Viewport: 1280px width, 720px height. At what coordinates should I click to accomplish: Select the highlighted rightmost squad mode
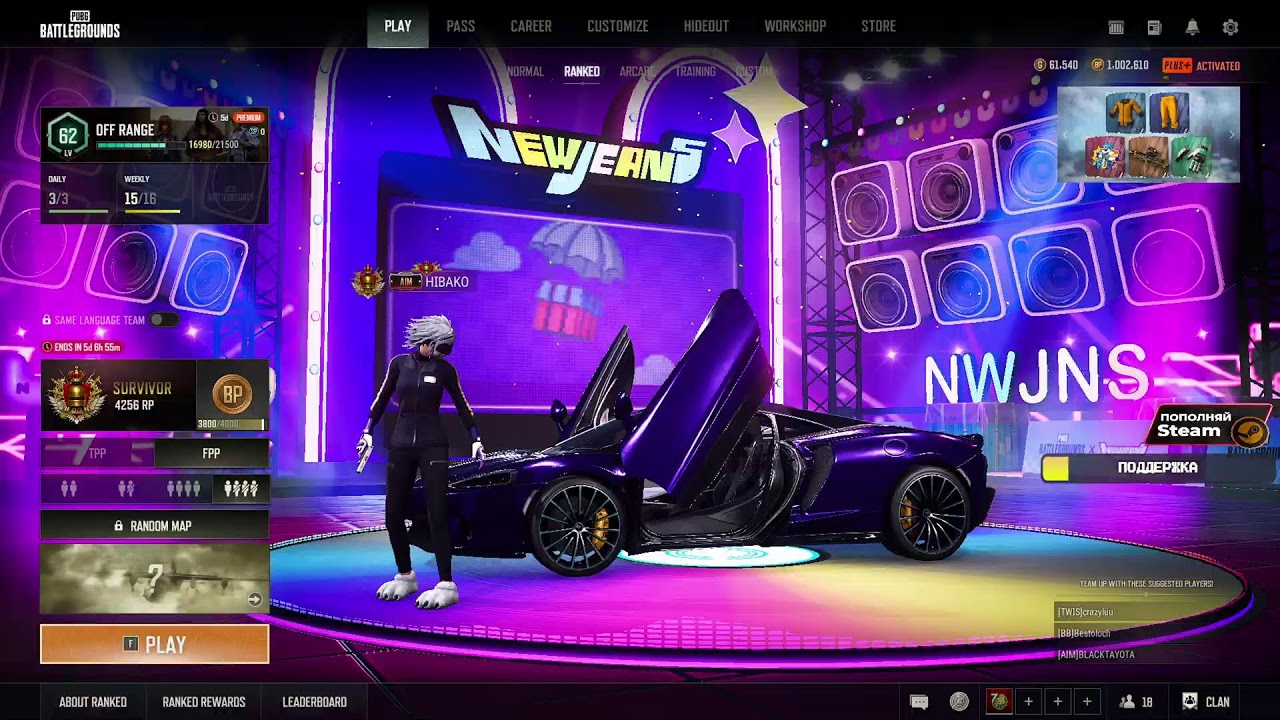coord(240,489)
